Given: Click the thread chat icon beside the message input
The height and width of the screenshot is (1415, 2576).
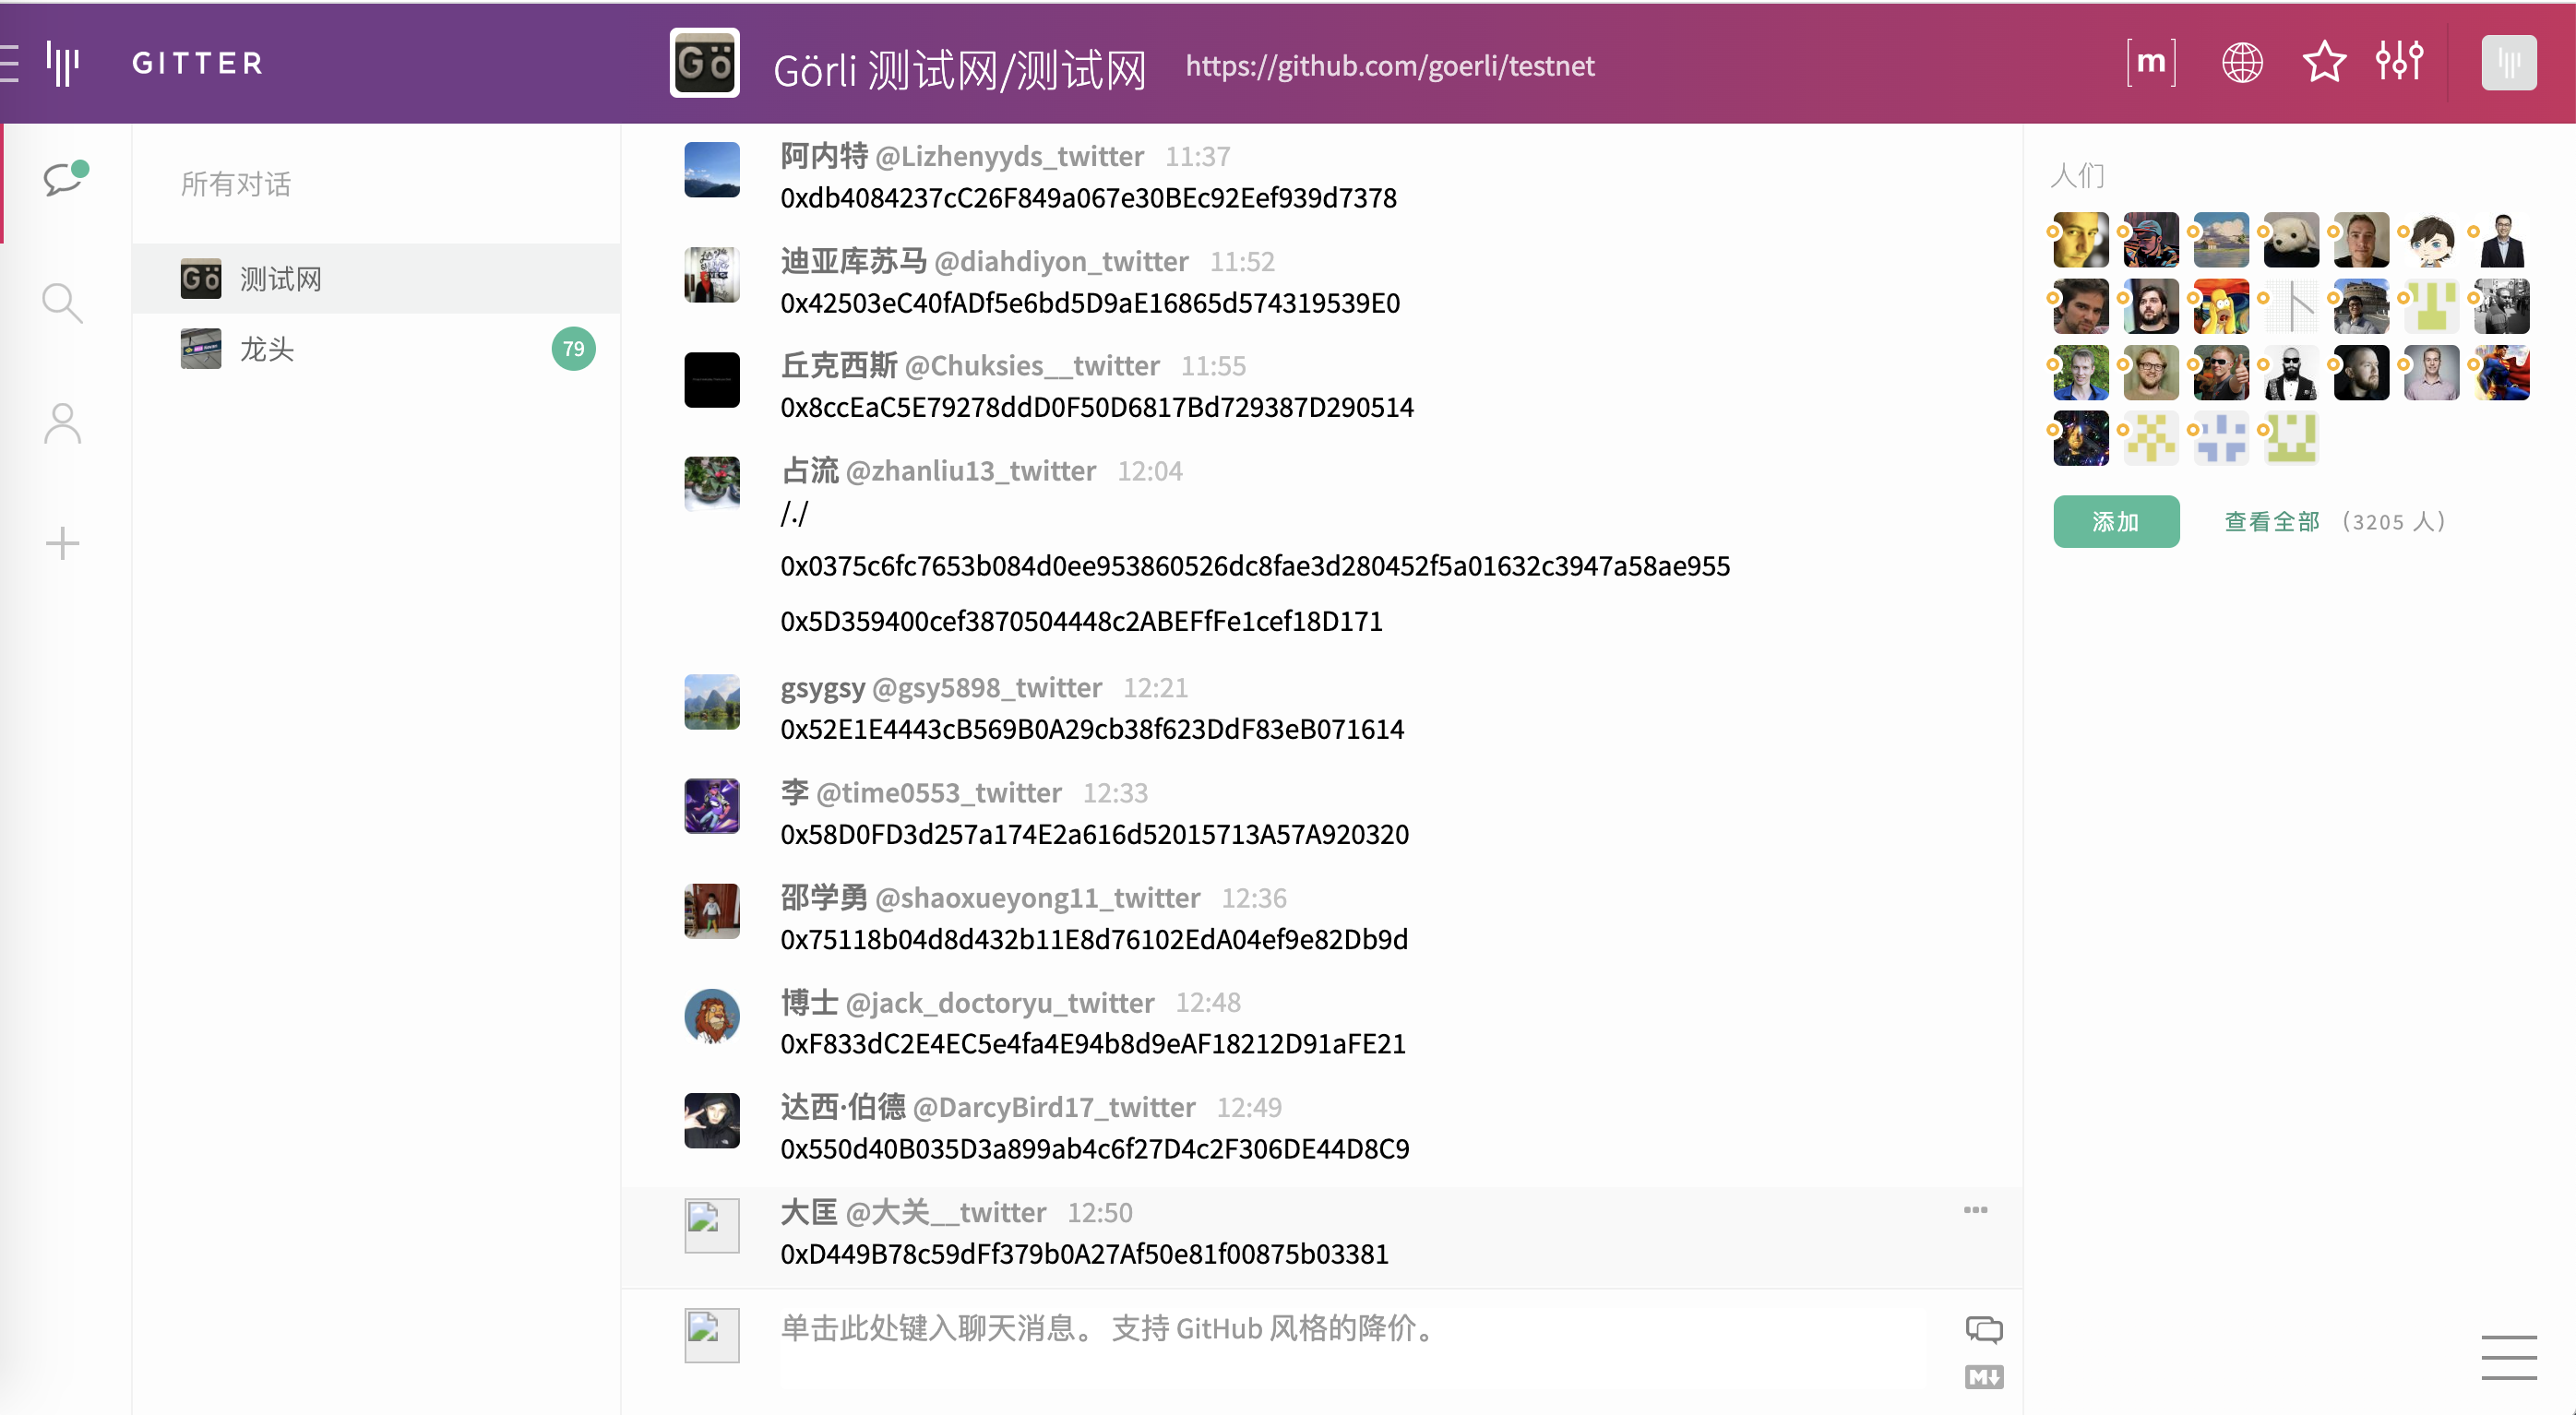Looking at the screenshot, I should [x=1983, y=1329].
